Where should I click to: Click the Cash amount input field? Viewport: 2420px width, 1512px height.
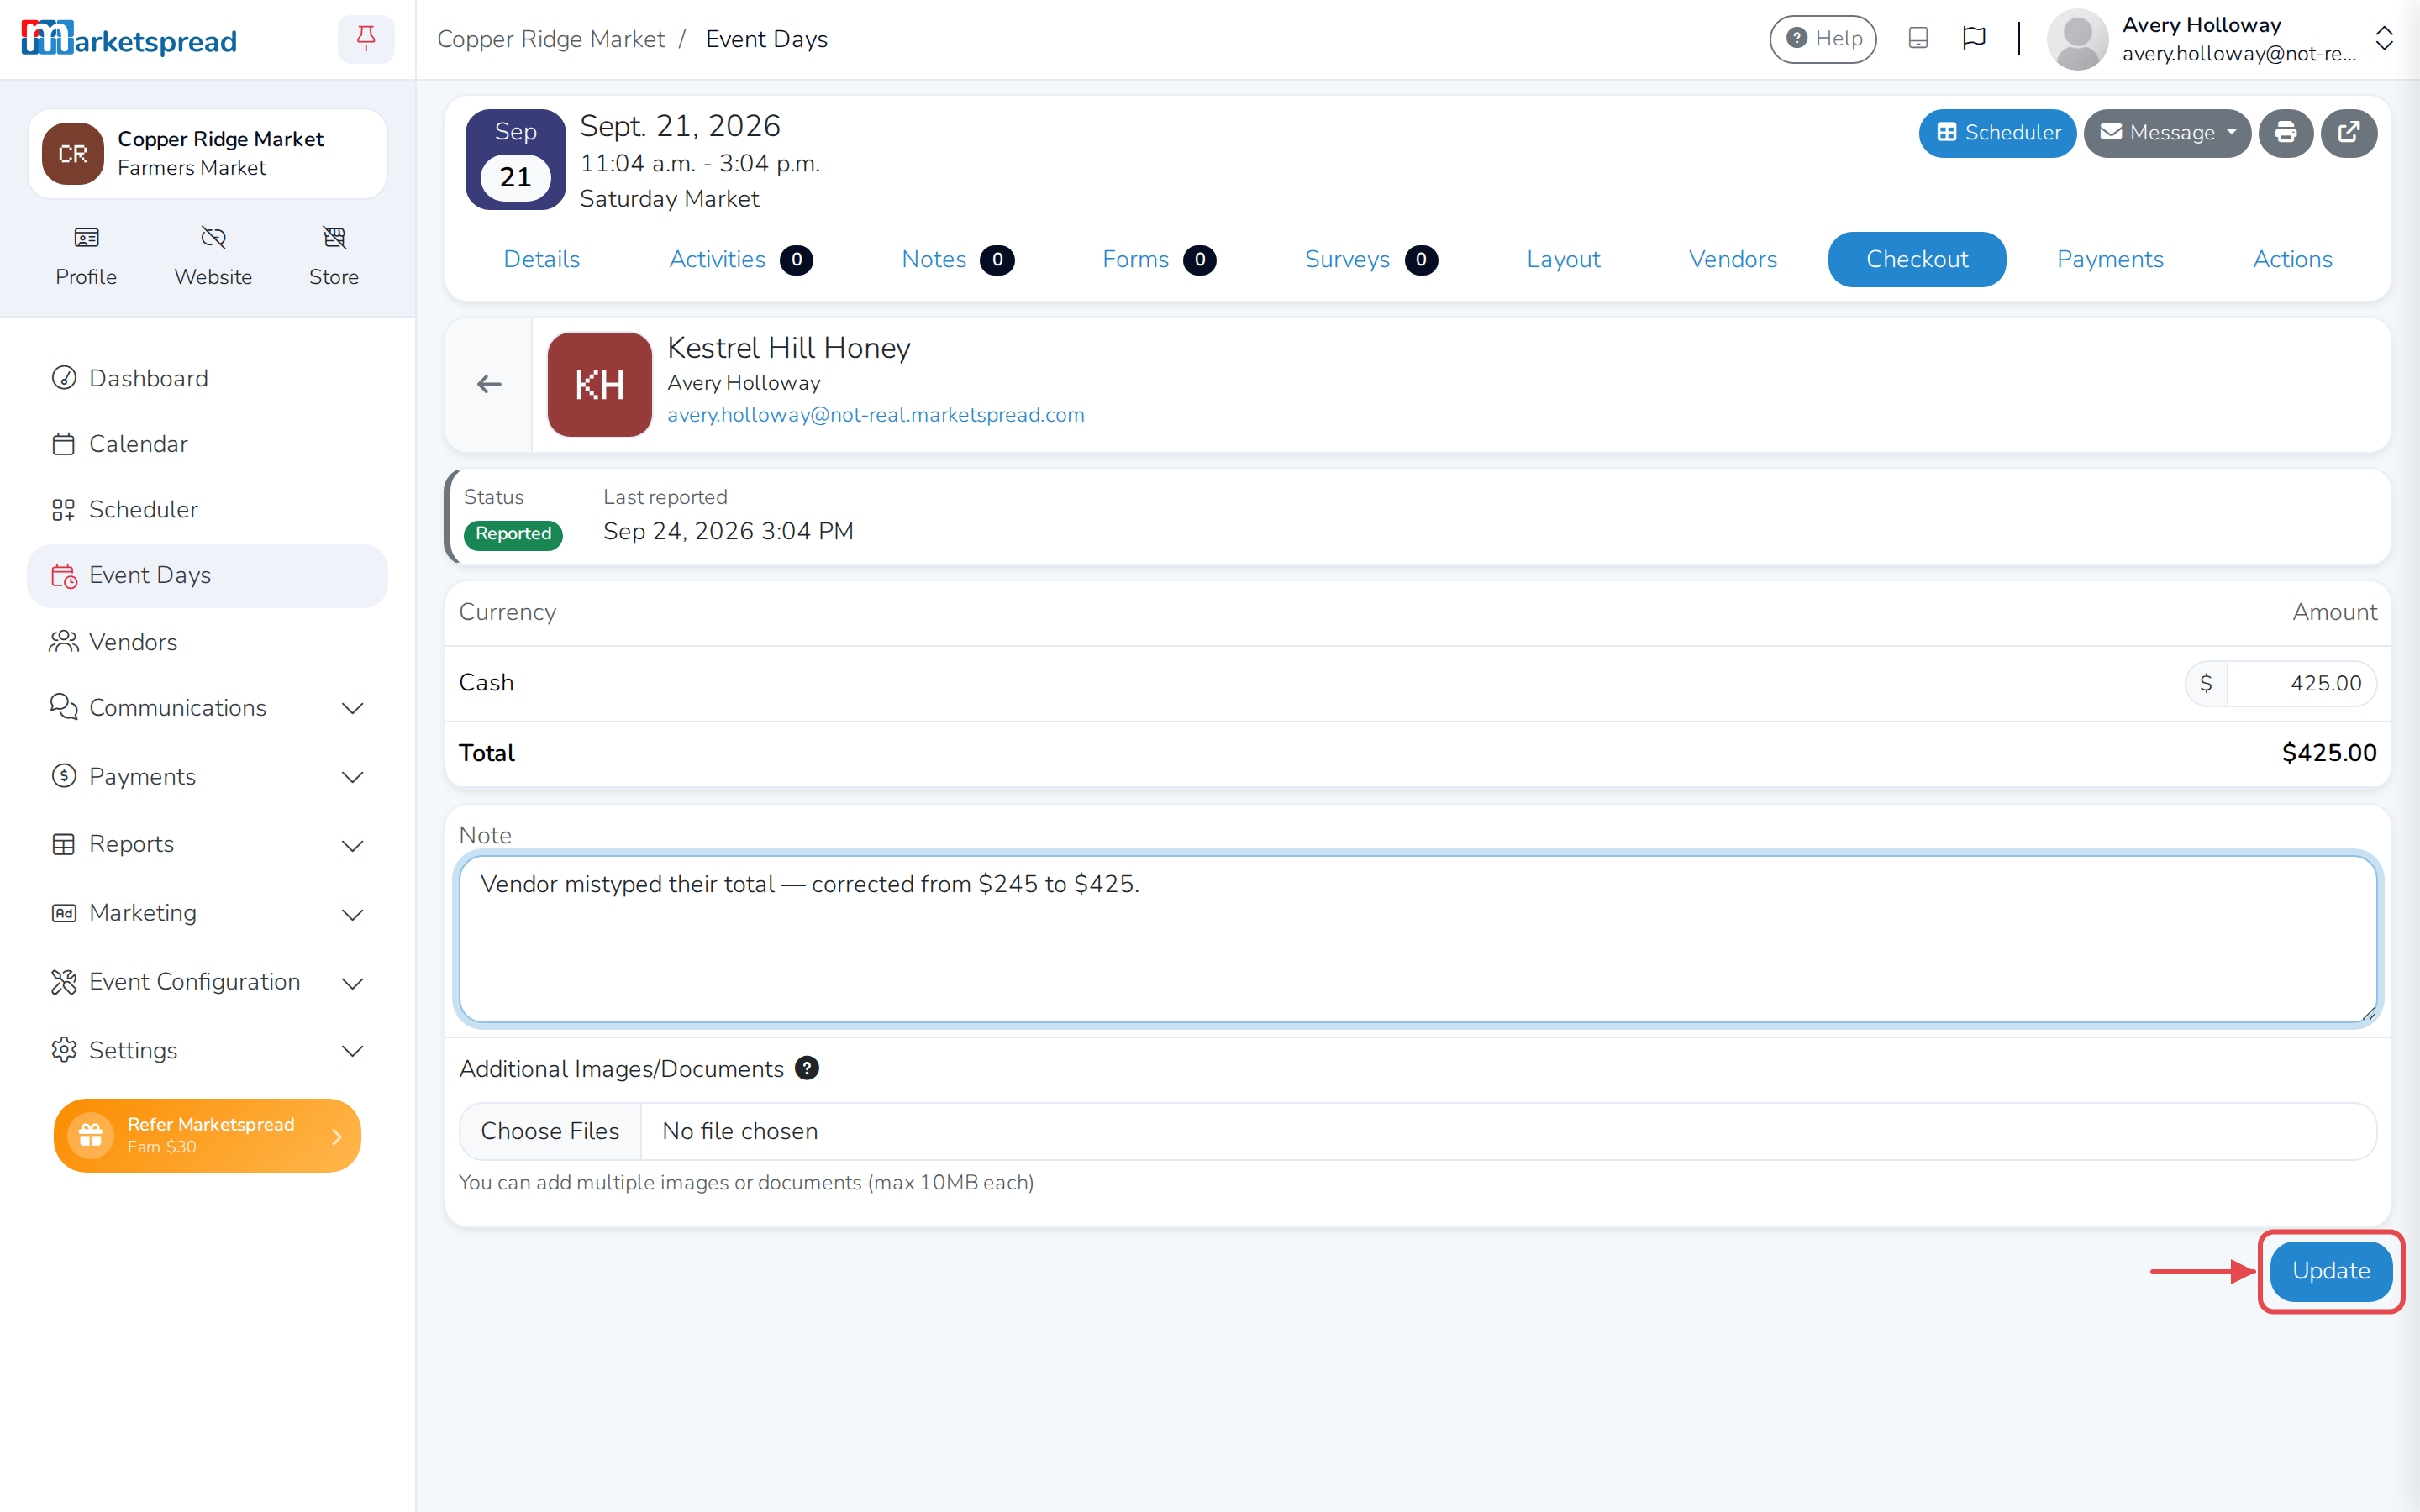click(2301, 683)
